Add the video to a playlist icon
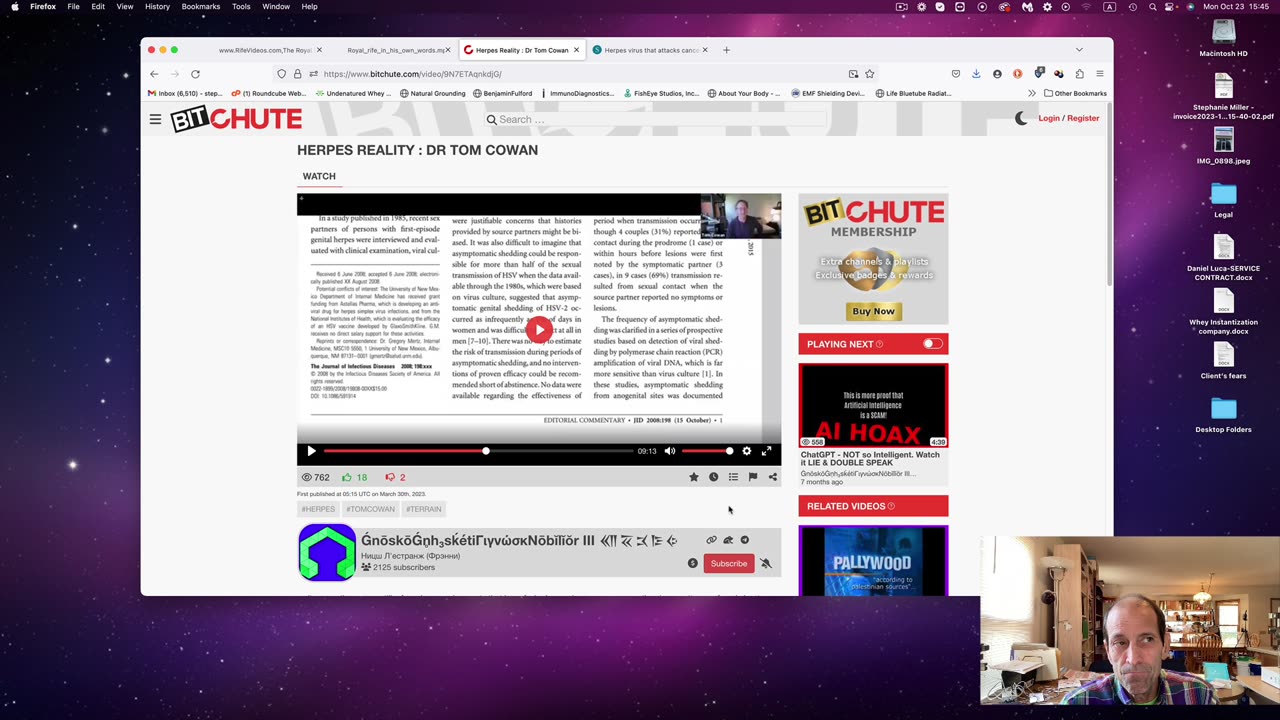 pos(733,477)
